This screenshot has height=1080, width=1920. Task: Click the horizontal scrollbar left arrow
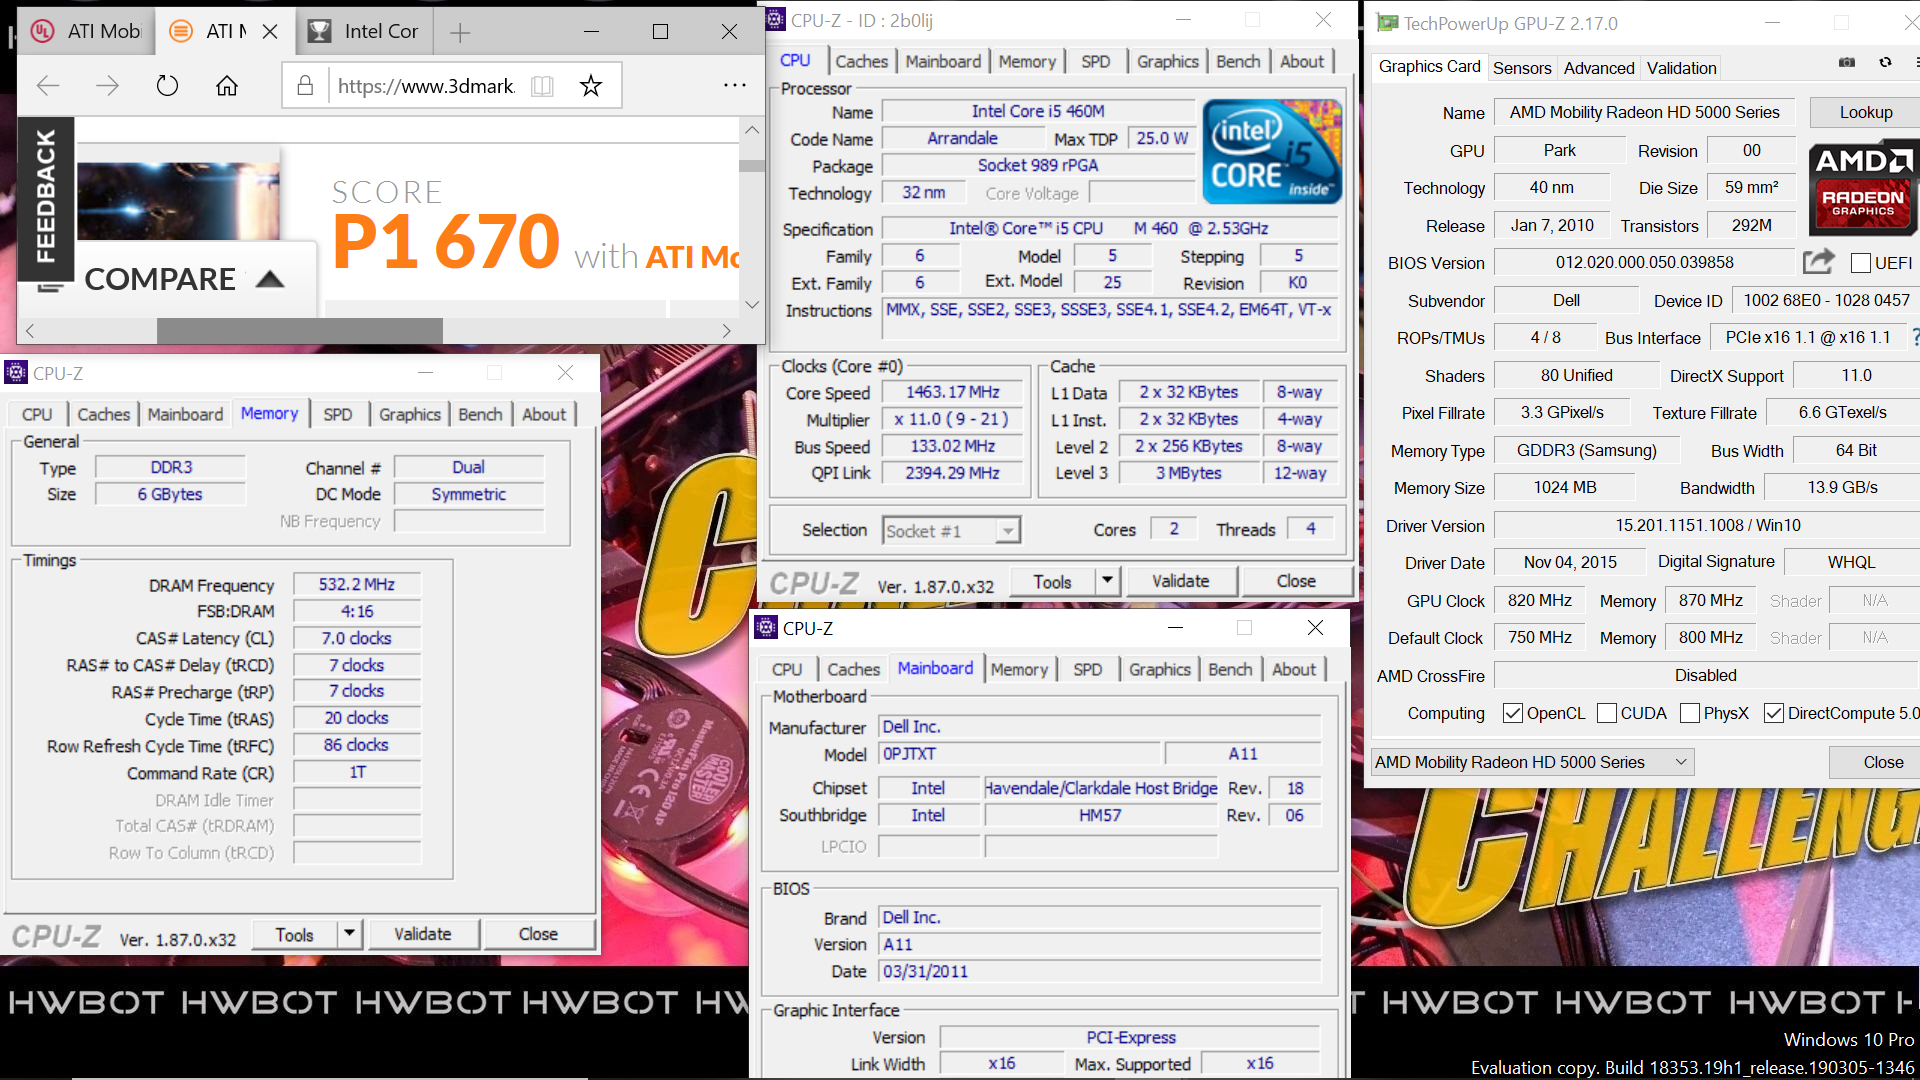pyautogui.click(x=30, y=331)
